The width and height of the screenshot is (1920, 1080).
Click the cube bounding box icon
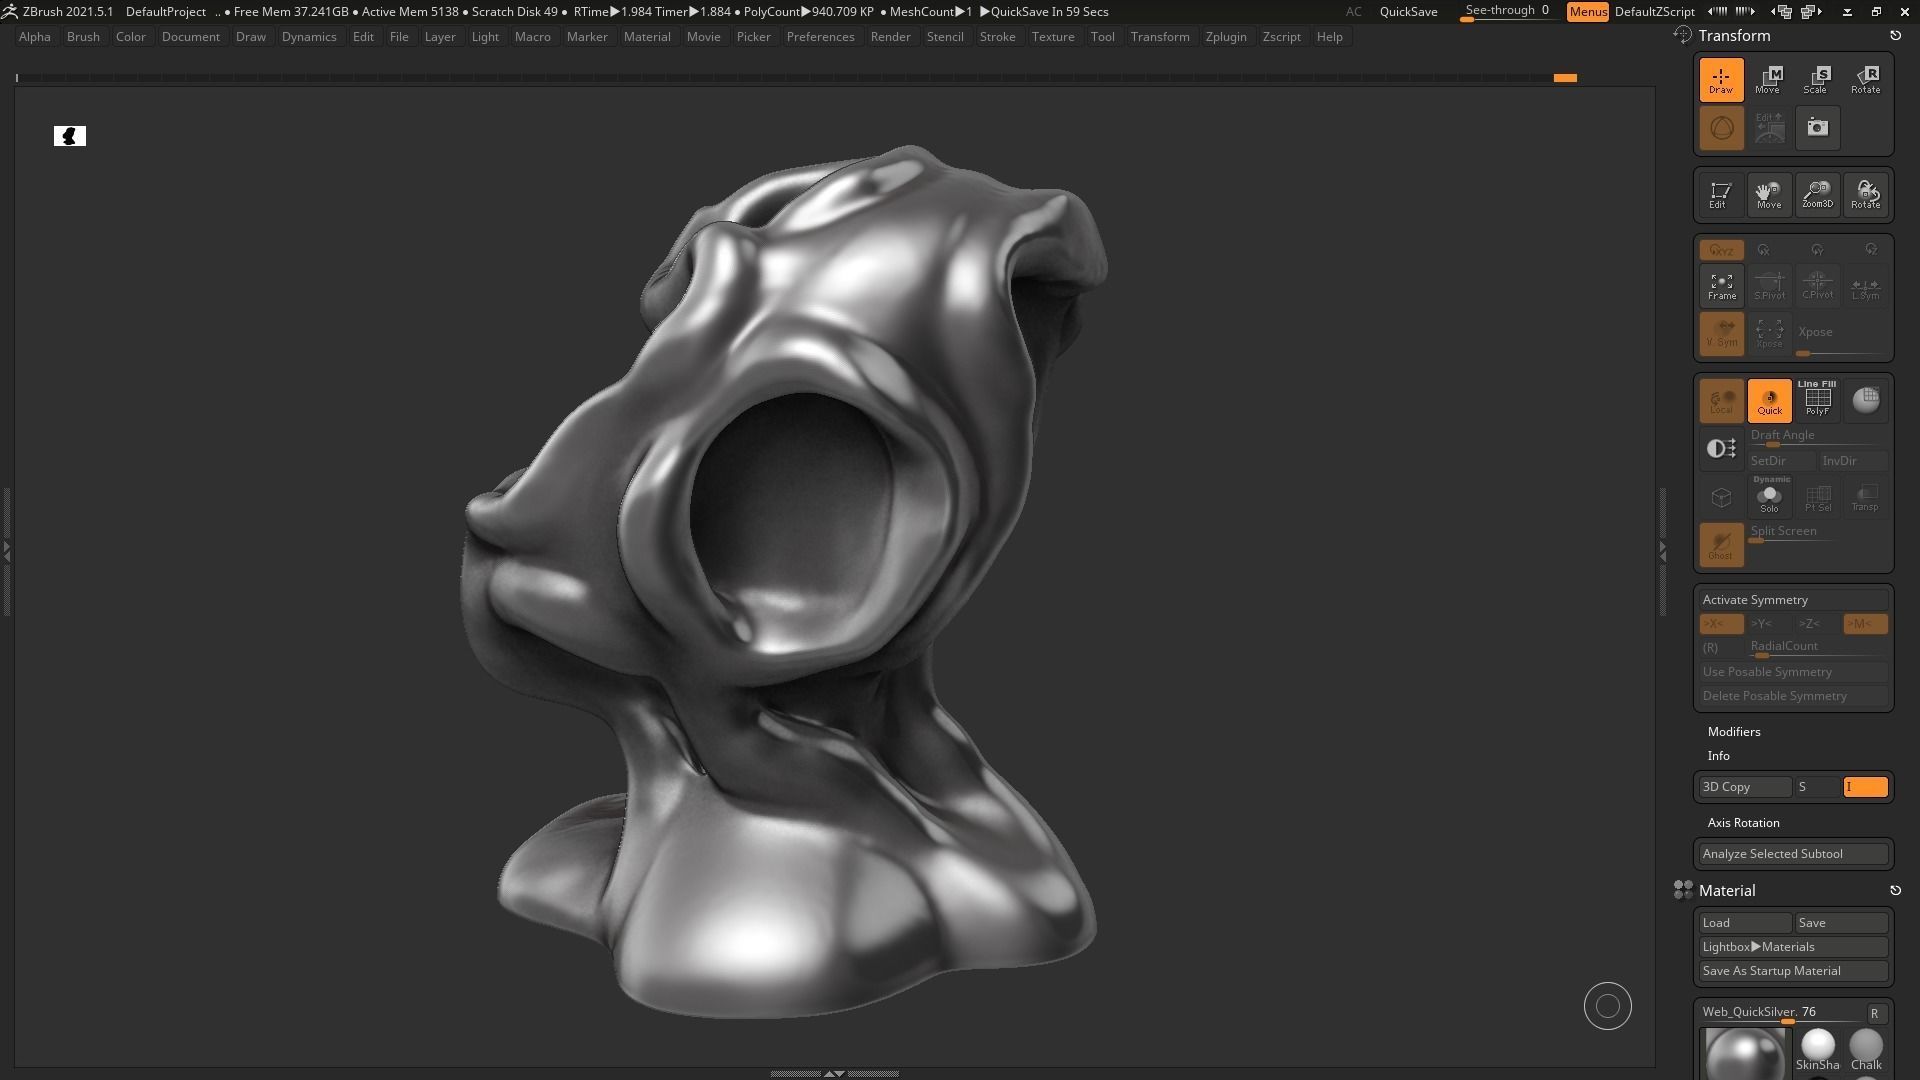click(x=1721, y=497)
